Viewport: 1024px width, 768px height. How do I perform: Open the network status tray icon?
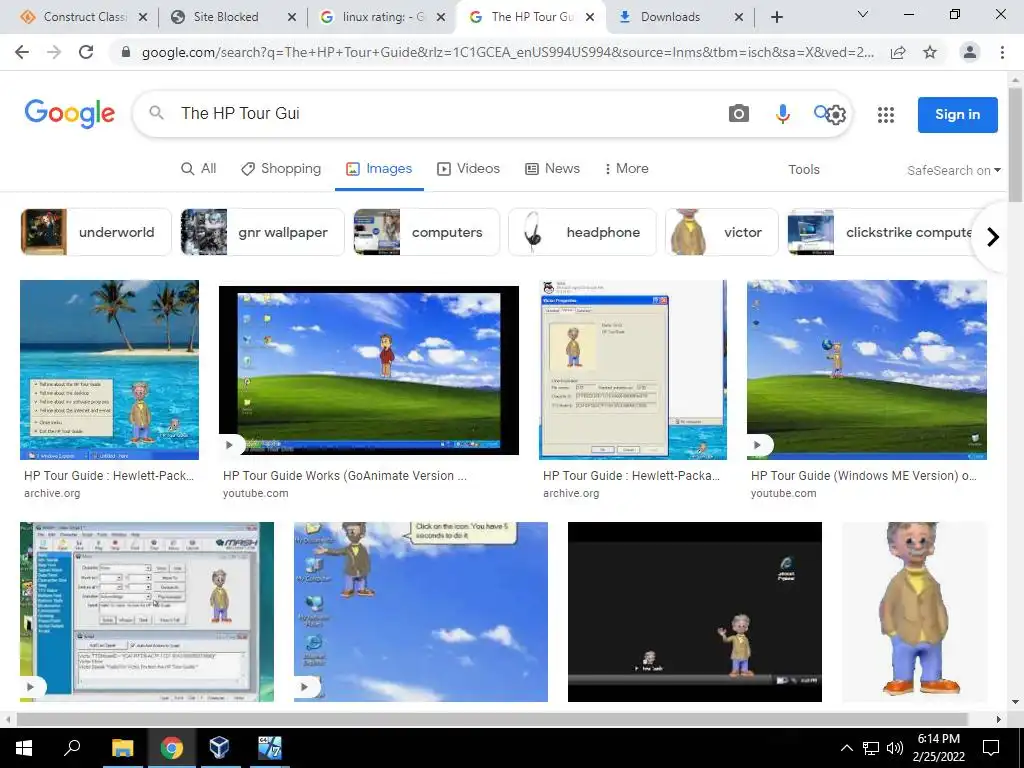click(x=871, y=748)
